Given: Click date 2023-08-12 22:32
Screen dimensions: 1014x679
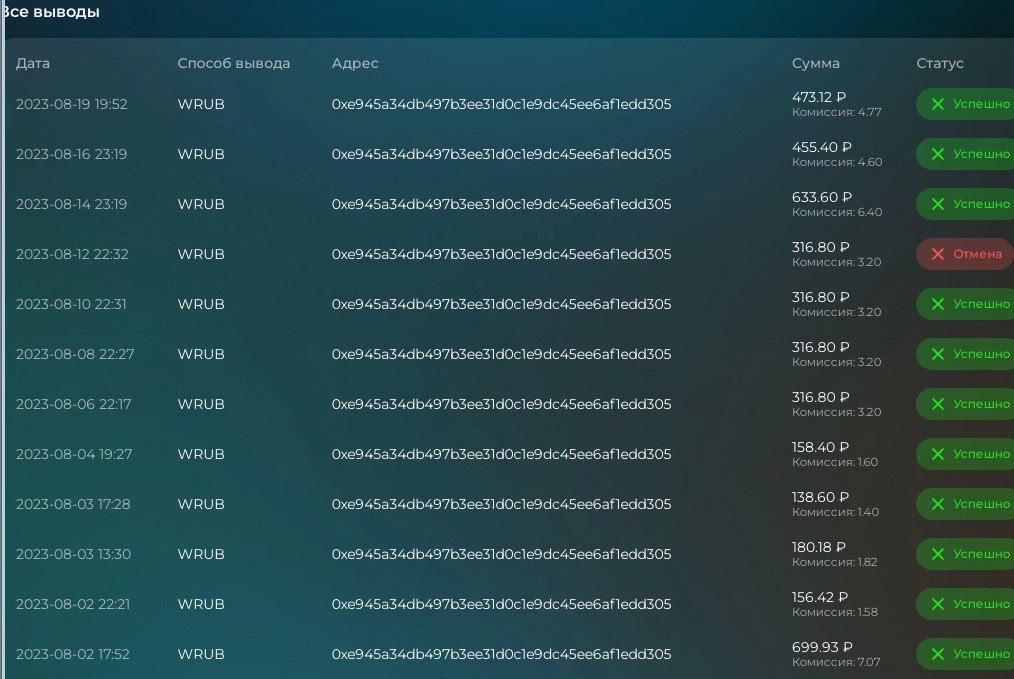Looking at the screenshot, I should tap(72, 254).
